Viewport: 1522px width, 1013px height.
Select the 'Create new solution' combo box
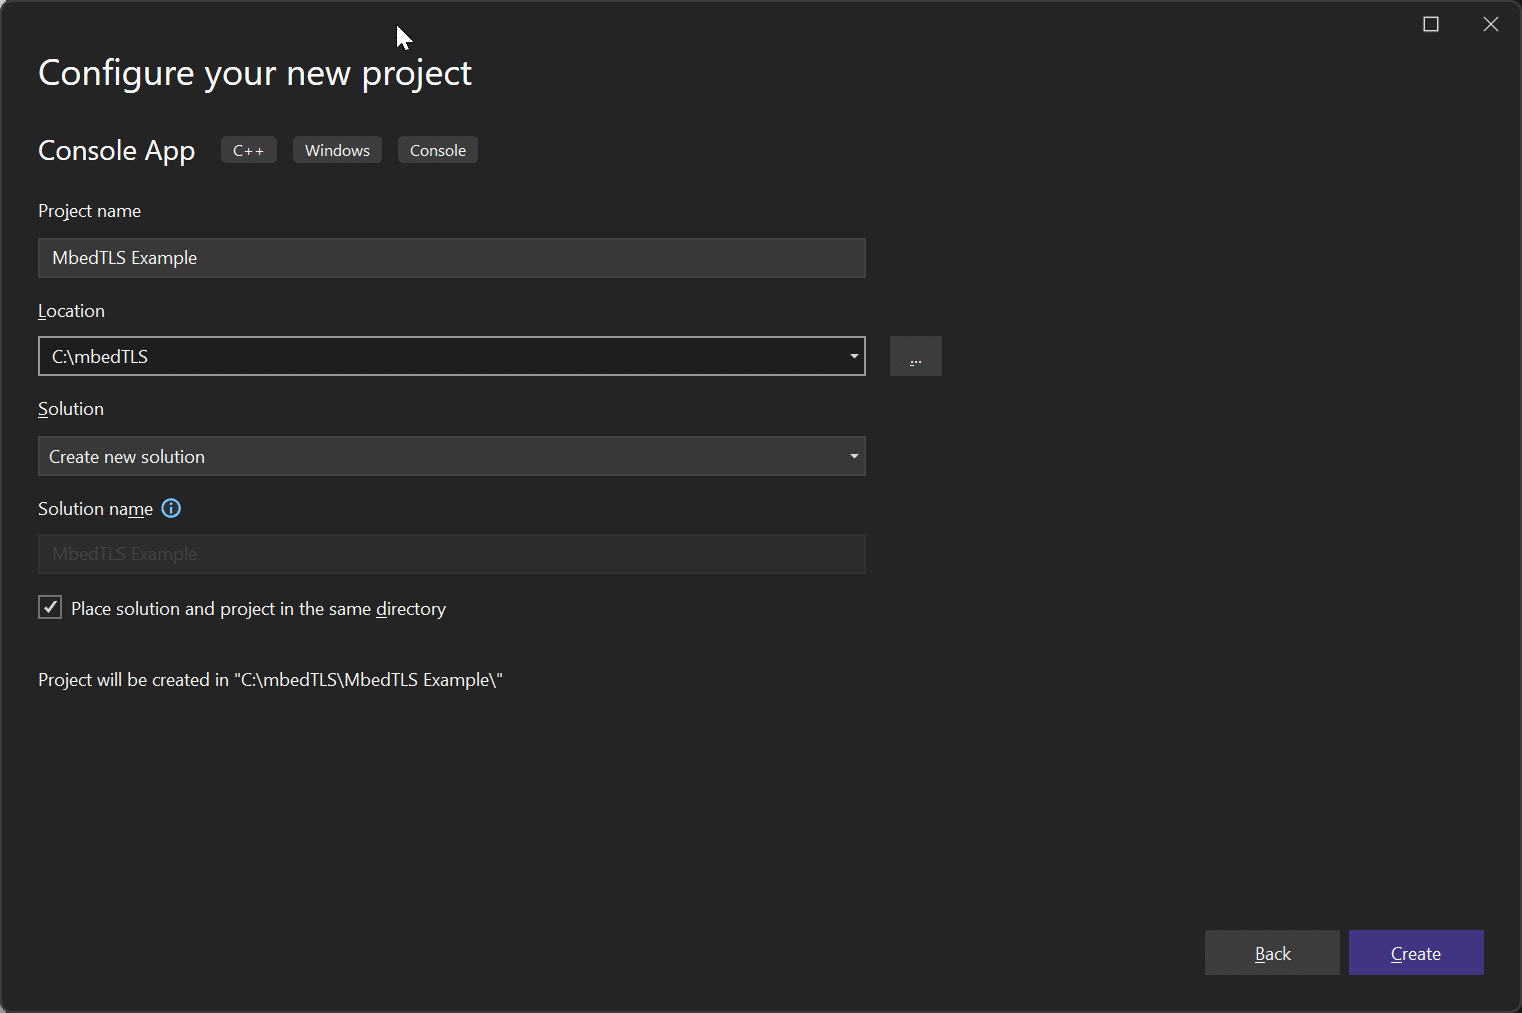[440, 456]
